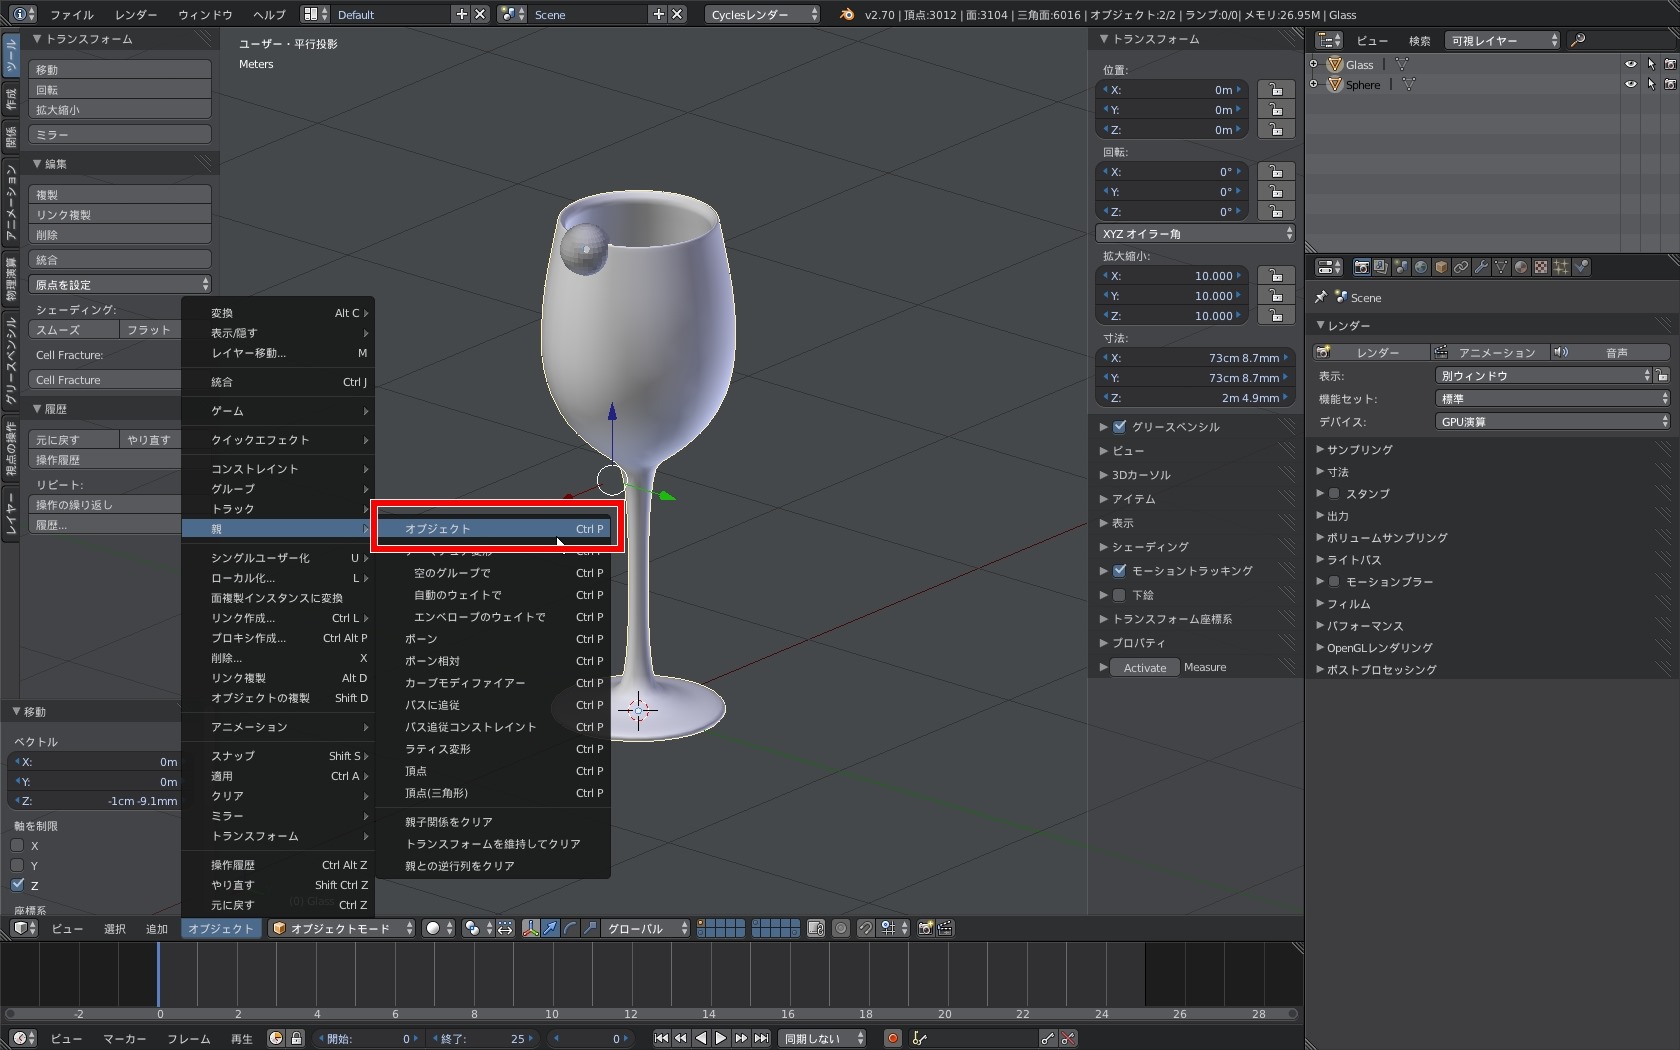Select the scale manipulator icon
This screenshot has height=1050, width=1680.
(590, 928)
